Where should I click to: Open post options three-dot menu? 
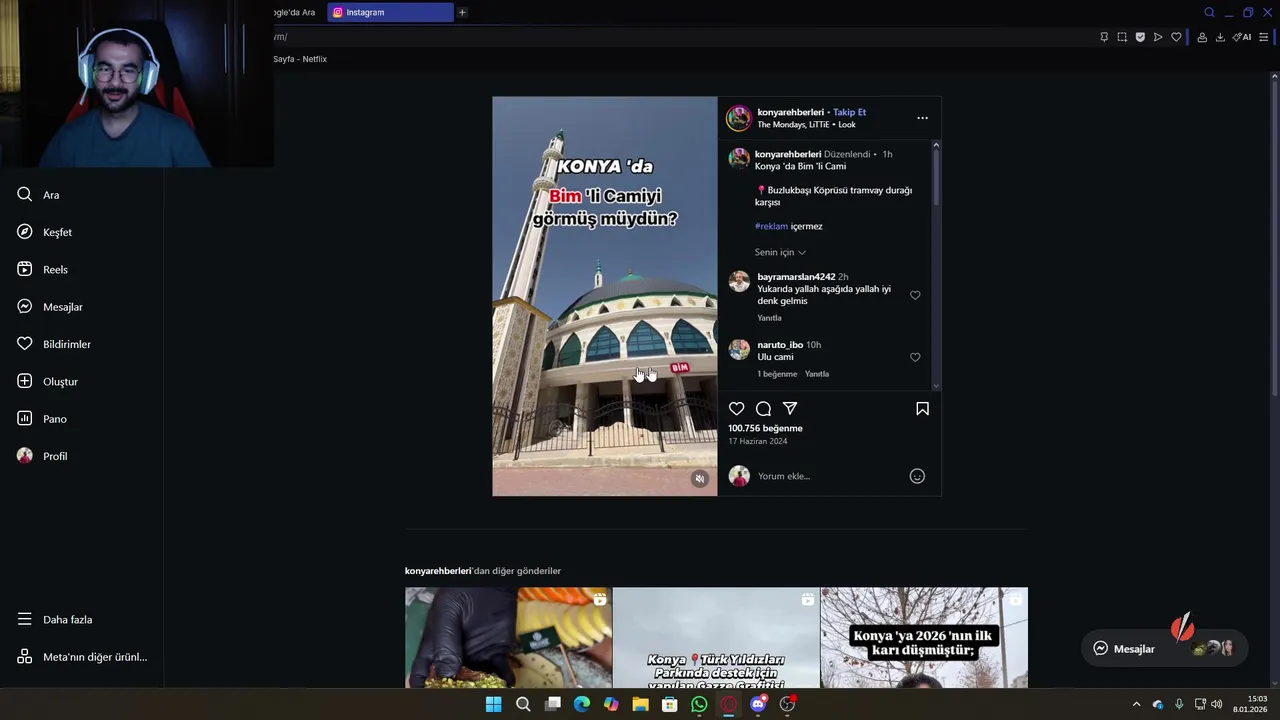(922, 118)
